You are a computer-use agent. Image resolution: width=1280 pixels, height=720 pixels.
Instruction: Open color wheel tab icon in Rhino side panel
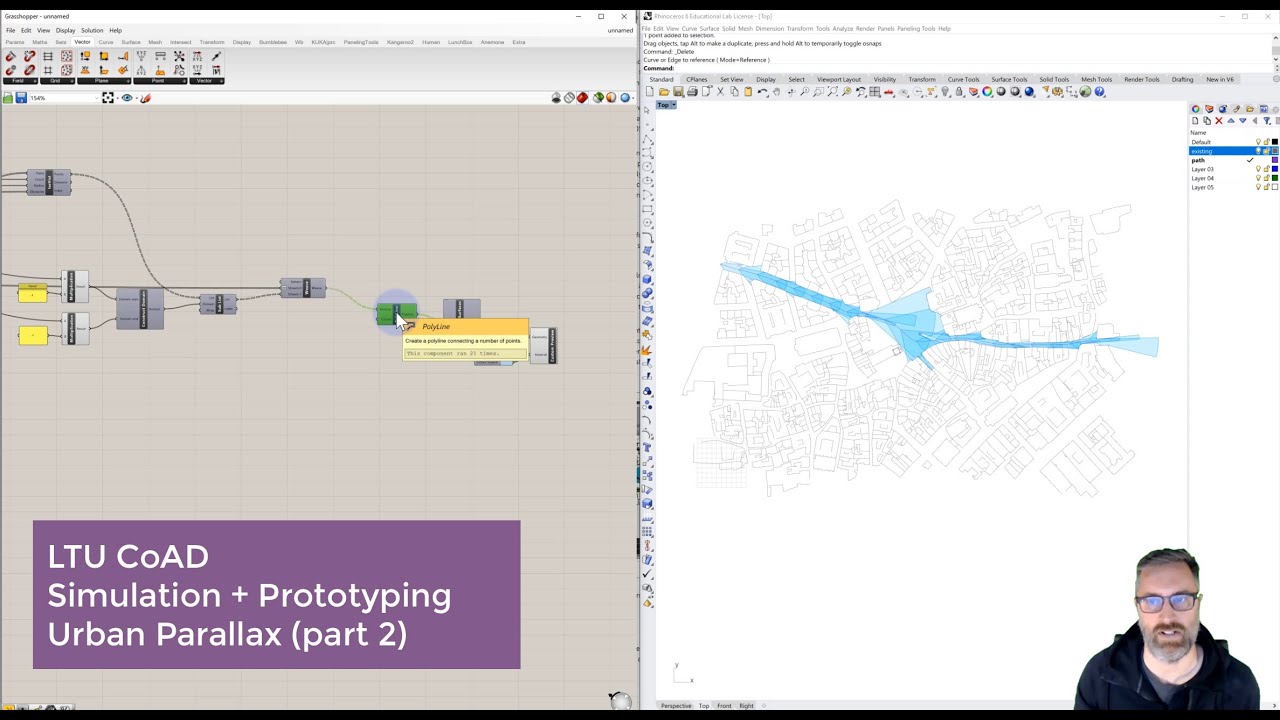(1196, 109)
